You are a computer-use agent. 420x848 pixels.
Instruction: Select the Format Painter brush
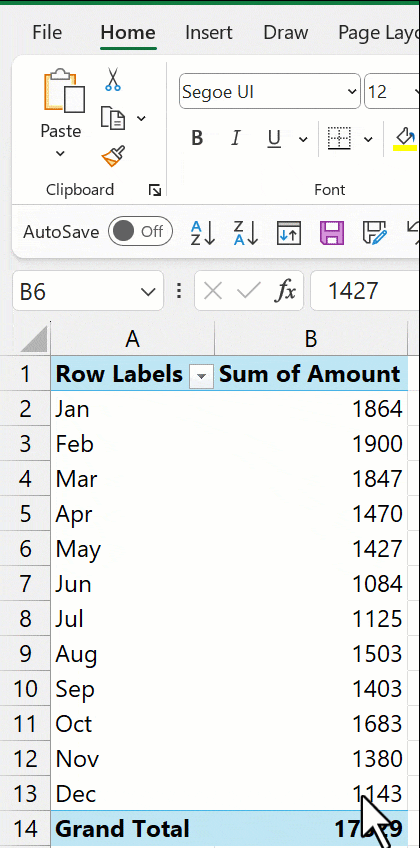113,156
